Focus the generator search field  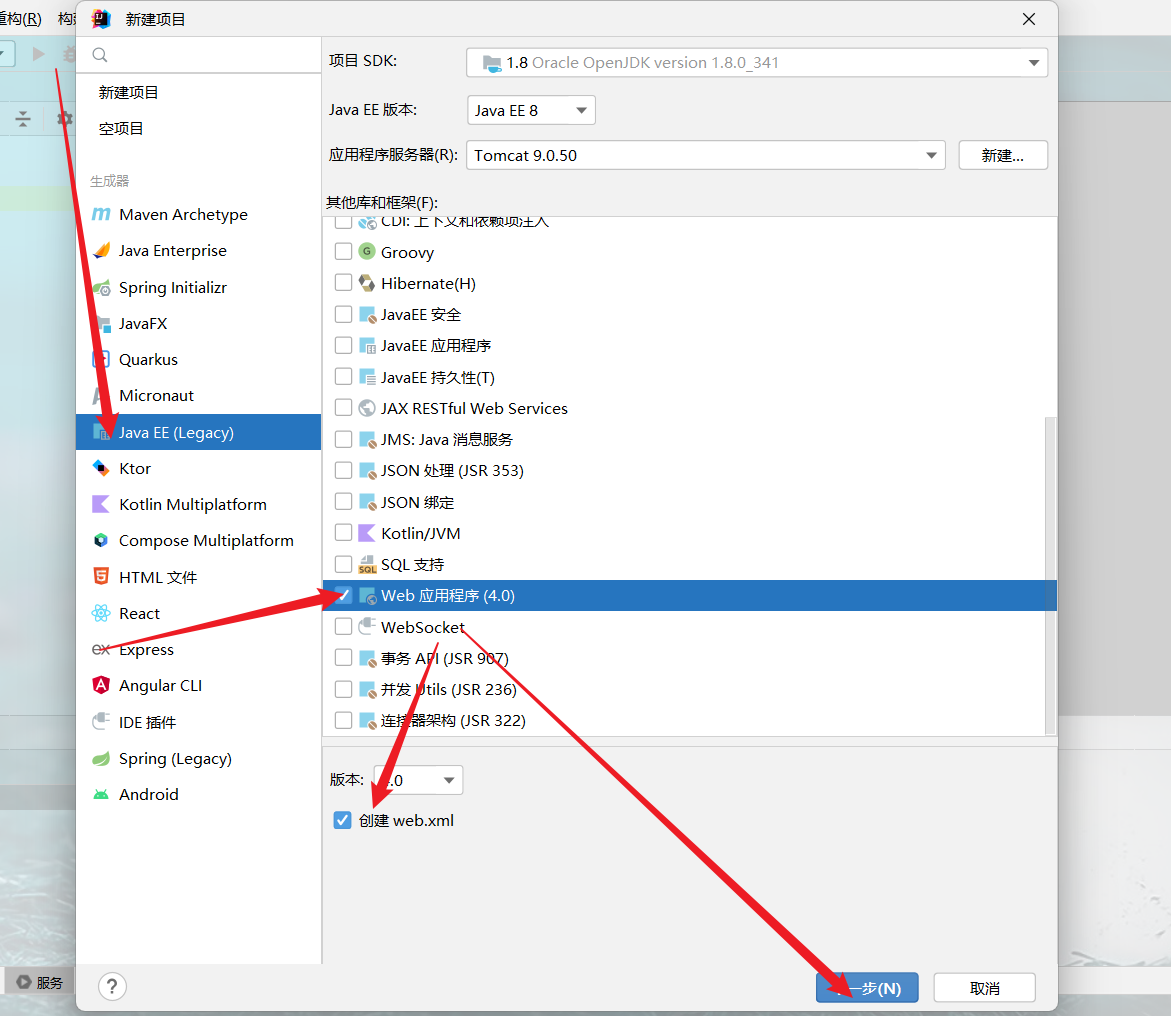coord(199,55)
